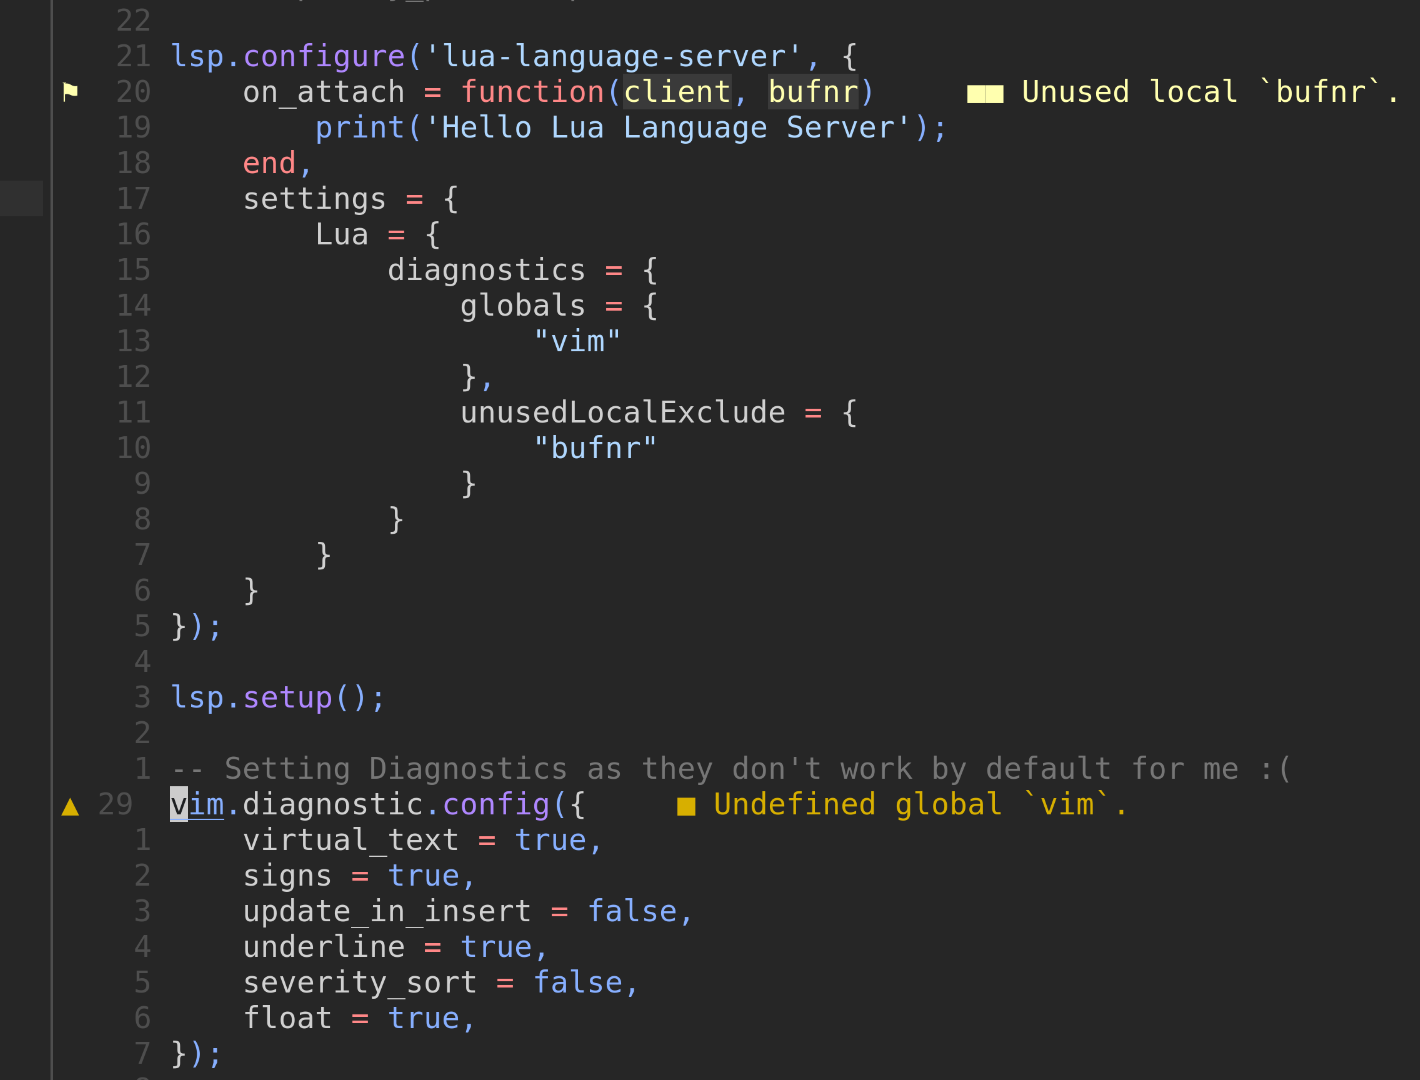1420x1080 pixels.
Task: Click the "vim" string inside globals table
Action: [x=578, y=340]
